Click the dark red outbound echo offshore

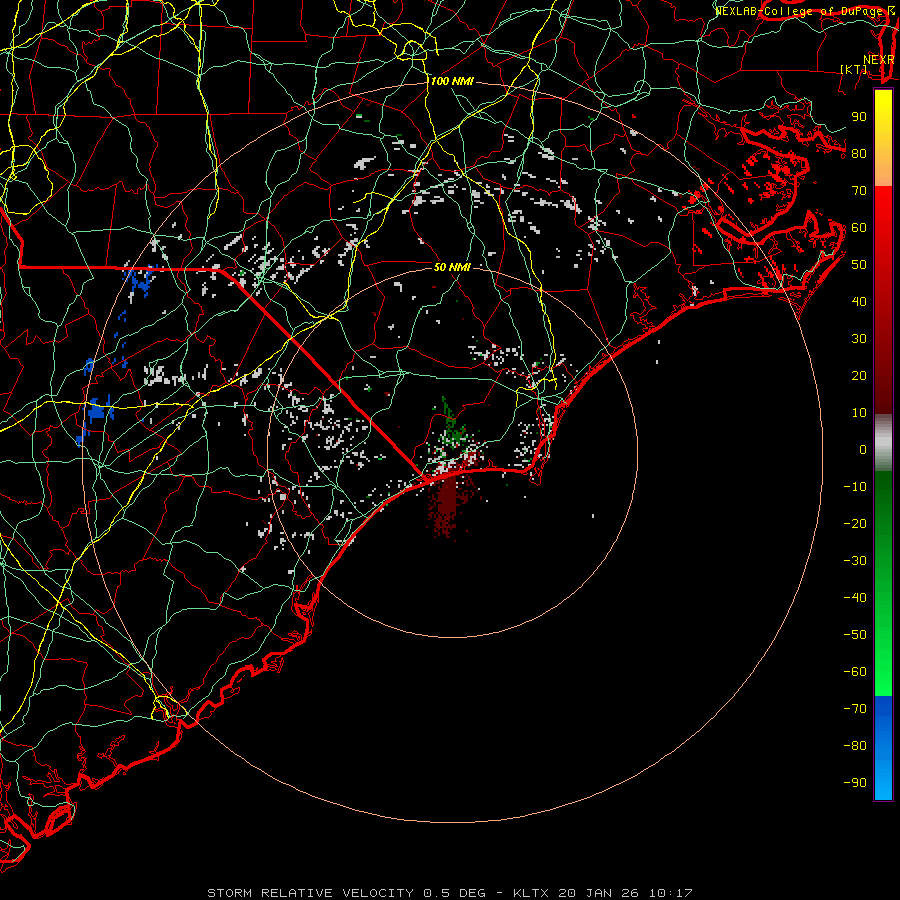tap(447, 504)
